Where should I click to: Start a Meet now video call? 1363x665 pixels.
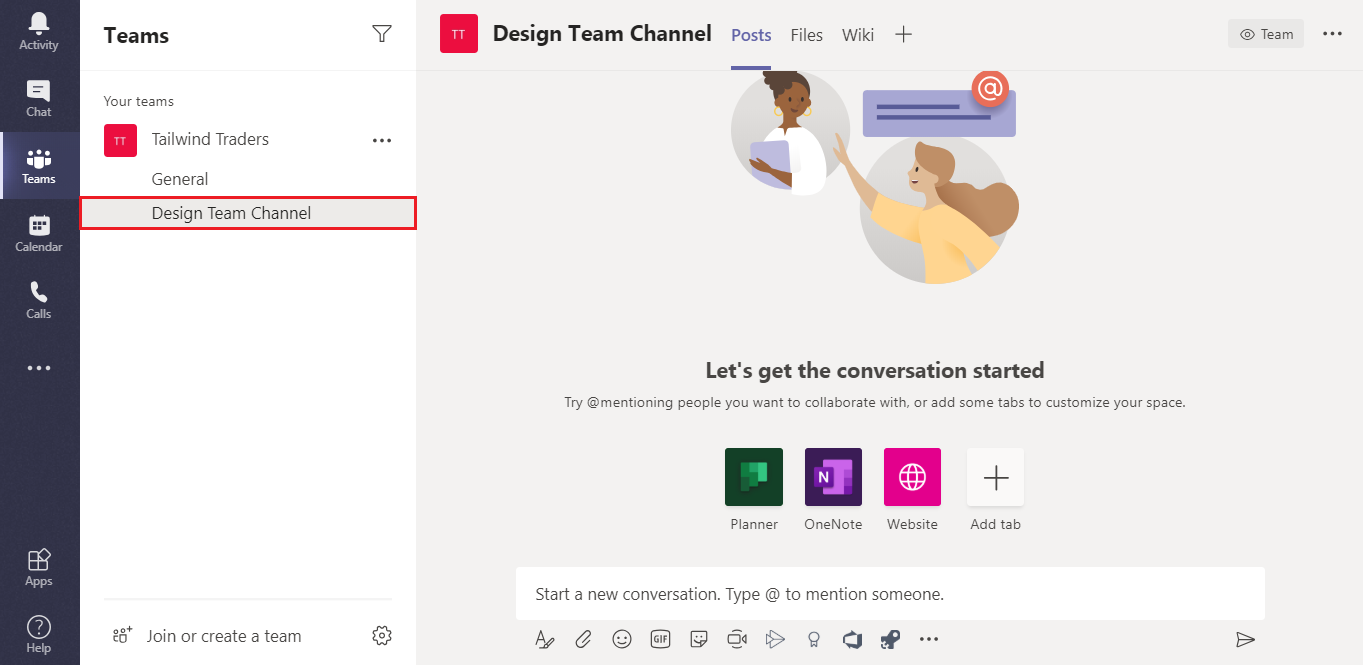(x=737, y=639)
